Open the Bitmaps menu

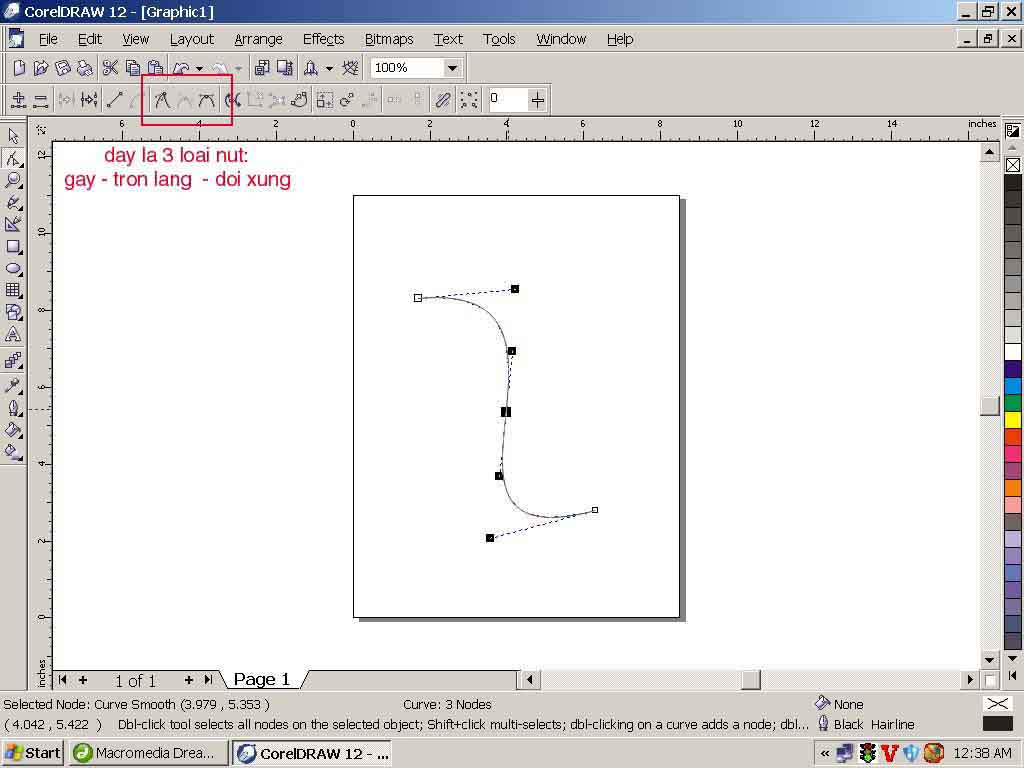(389, 39)
